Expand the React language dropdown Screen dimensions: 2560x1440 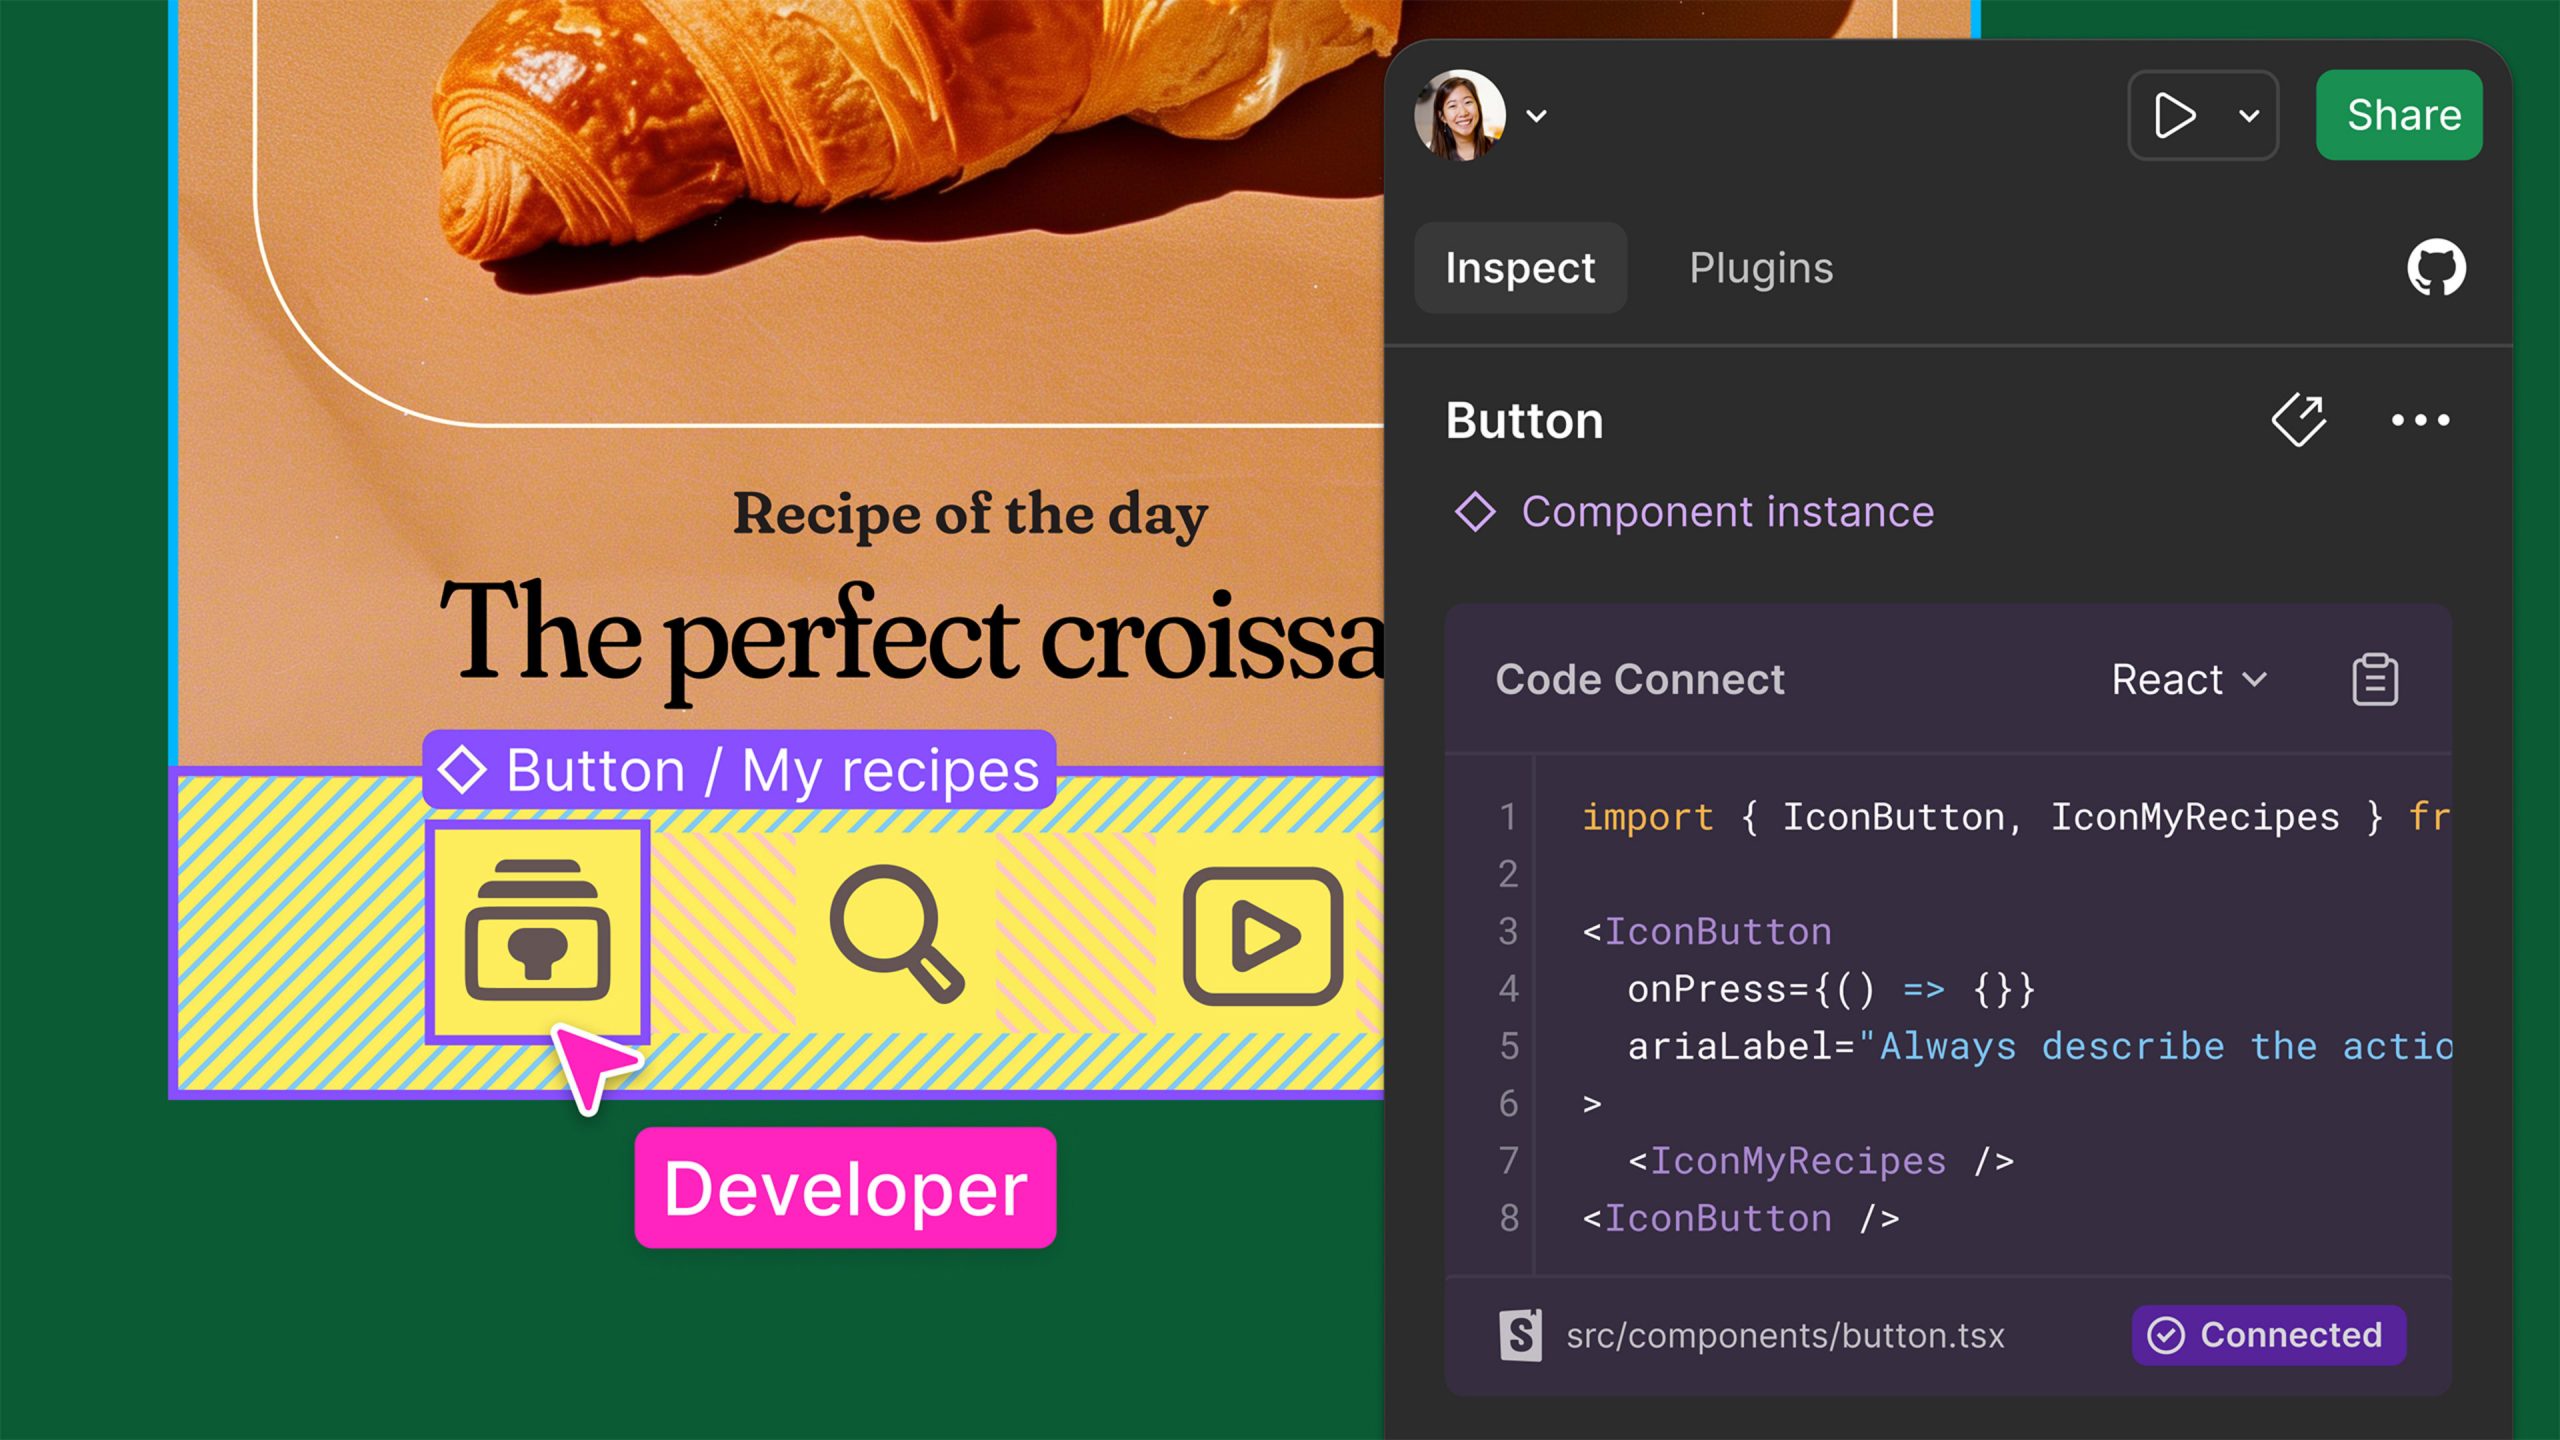pyautogui.click(x=2189, y=679)
